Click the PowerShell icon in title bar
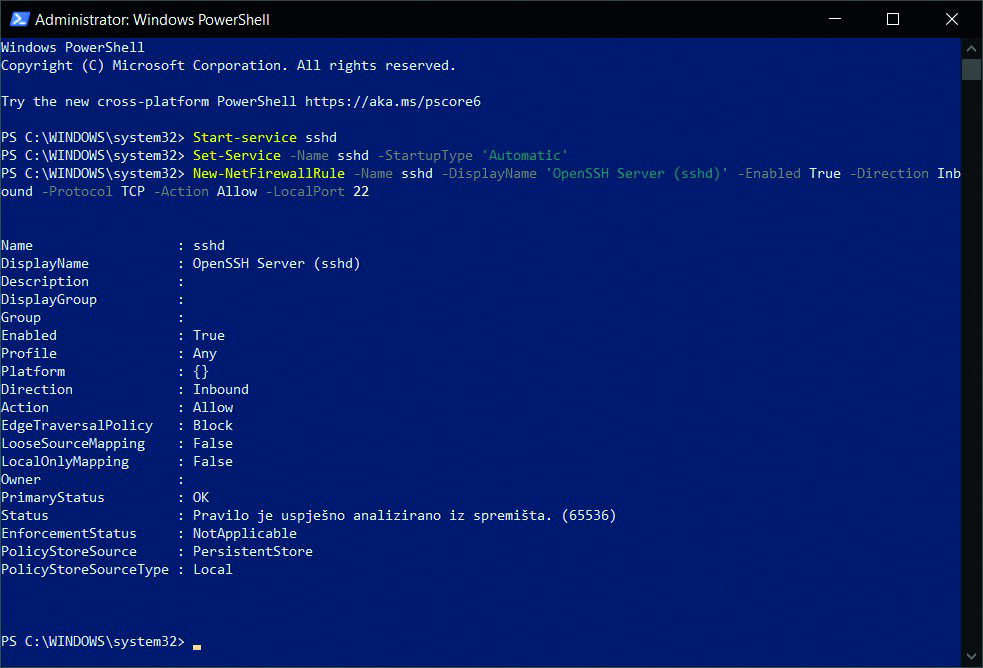This screenshot has height=668, width=983. click(17, 19)
